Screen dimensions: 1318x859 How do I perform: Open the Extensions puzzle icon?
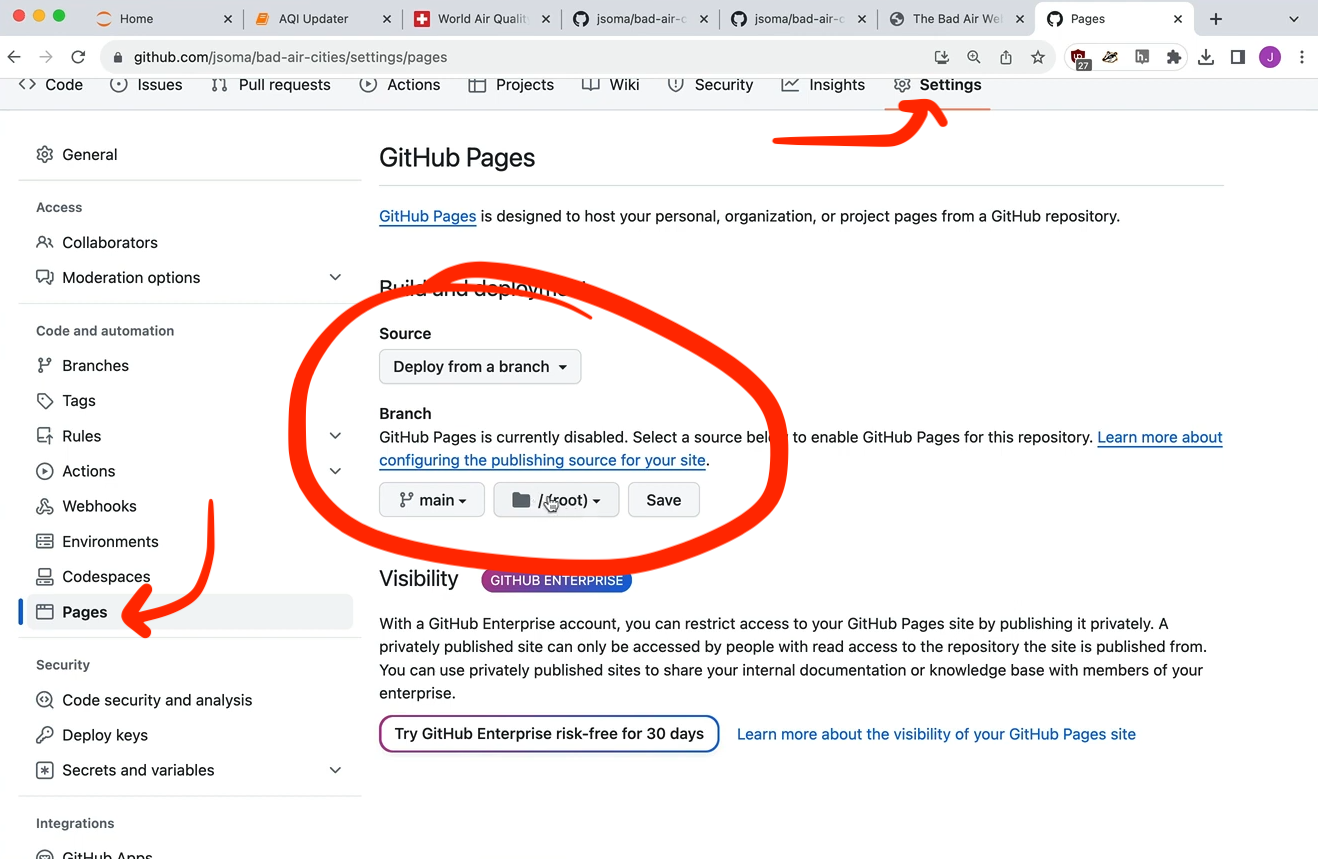(1174, 57)
